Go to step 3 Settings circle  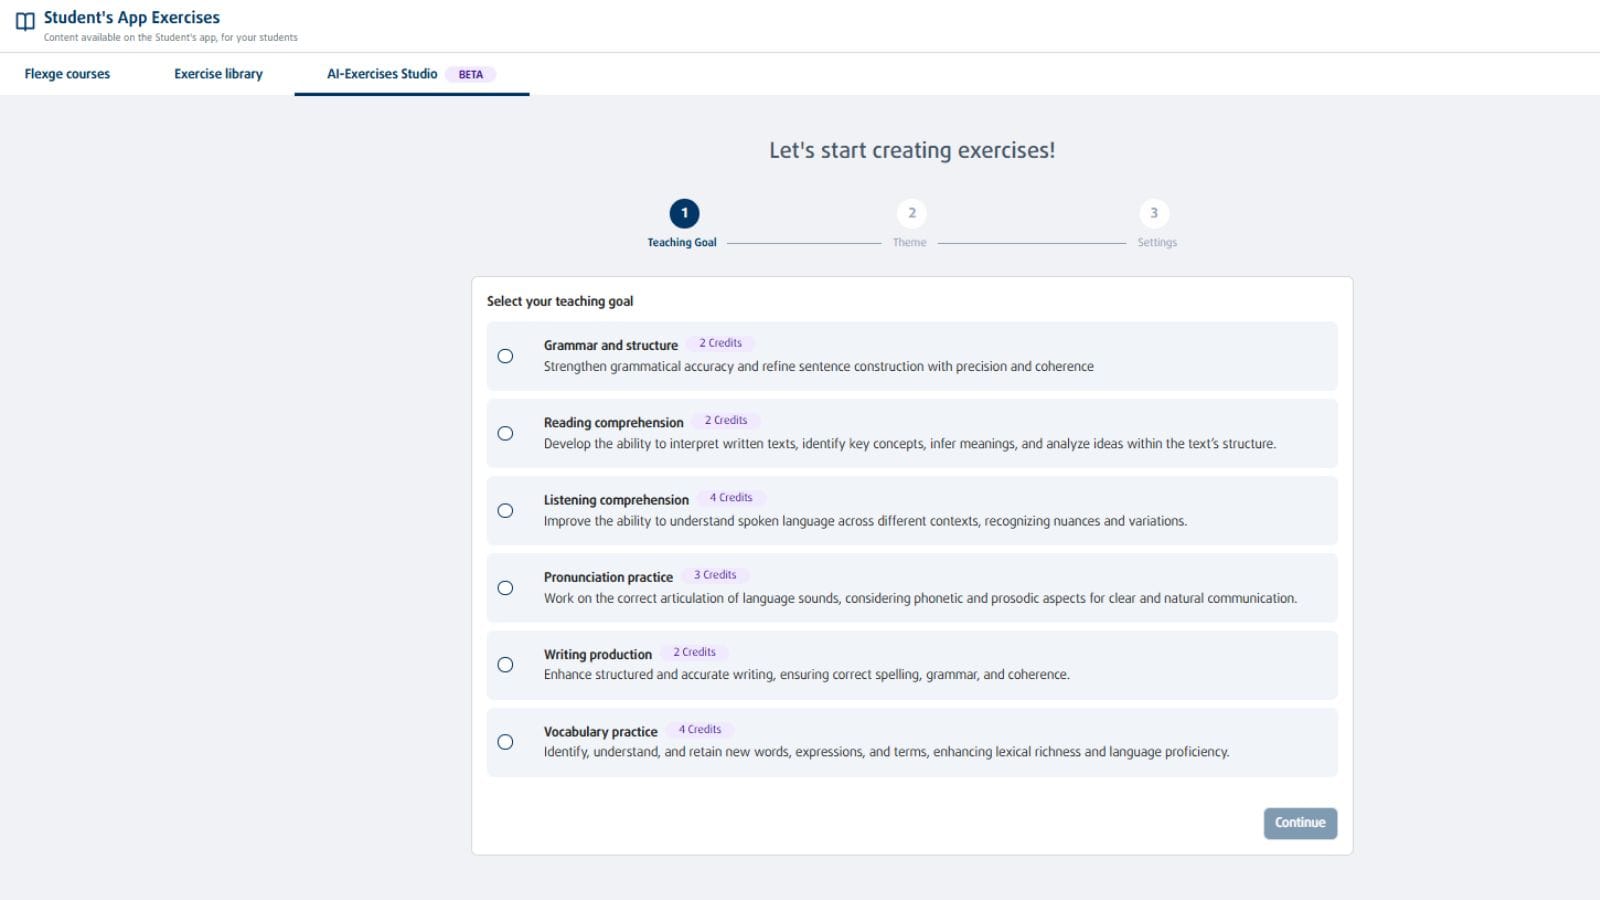[1154, 213]
